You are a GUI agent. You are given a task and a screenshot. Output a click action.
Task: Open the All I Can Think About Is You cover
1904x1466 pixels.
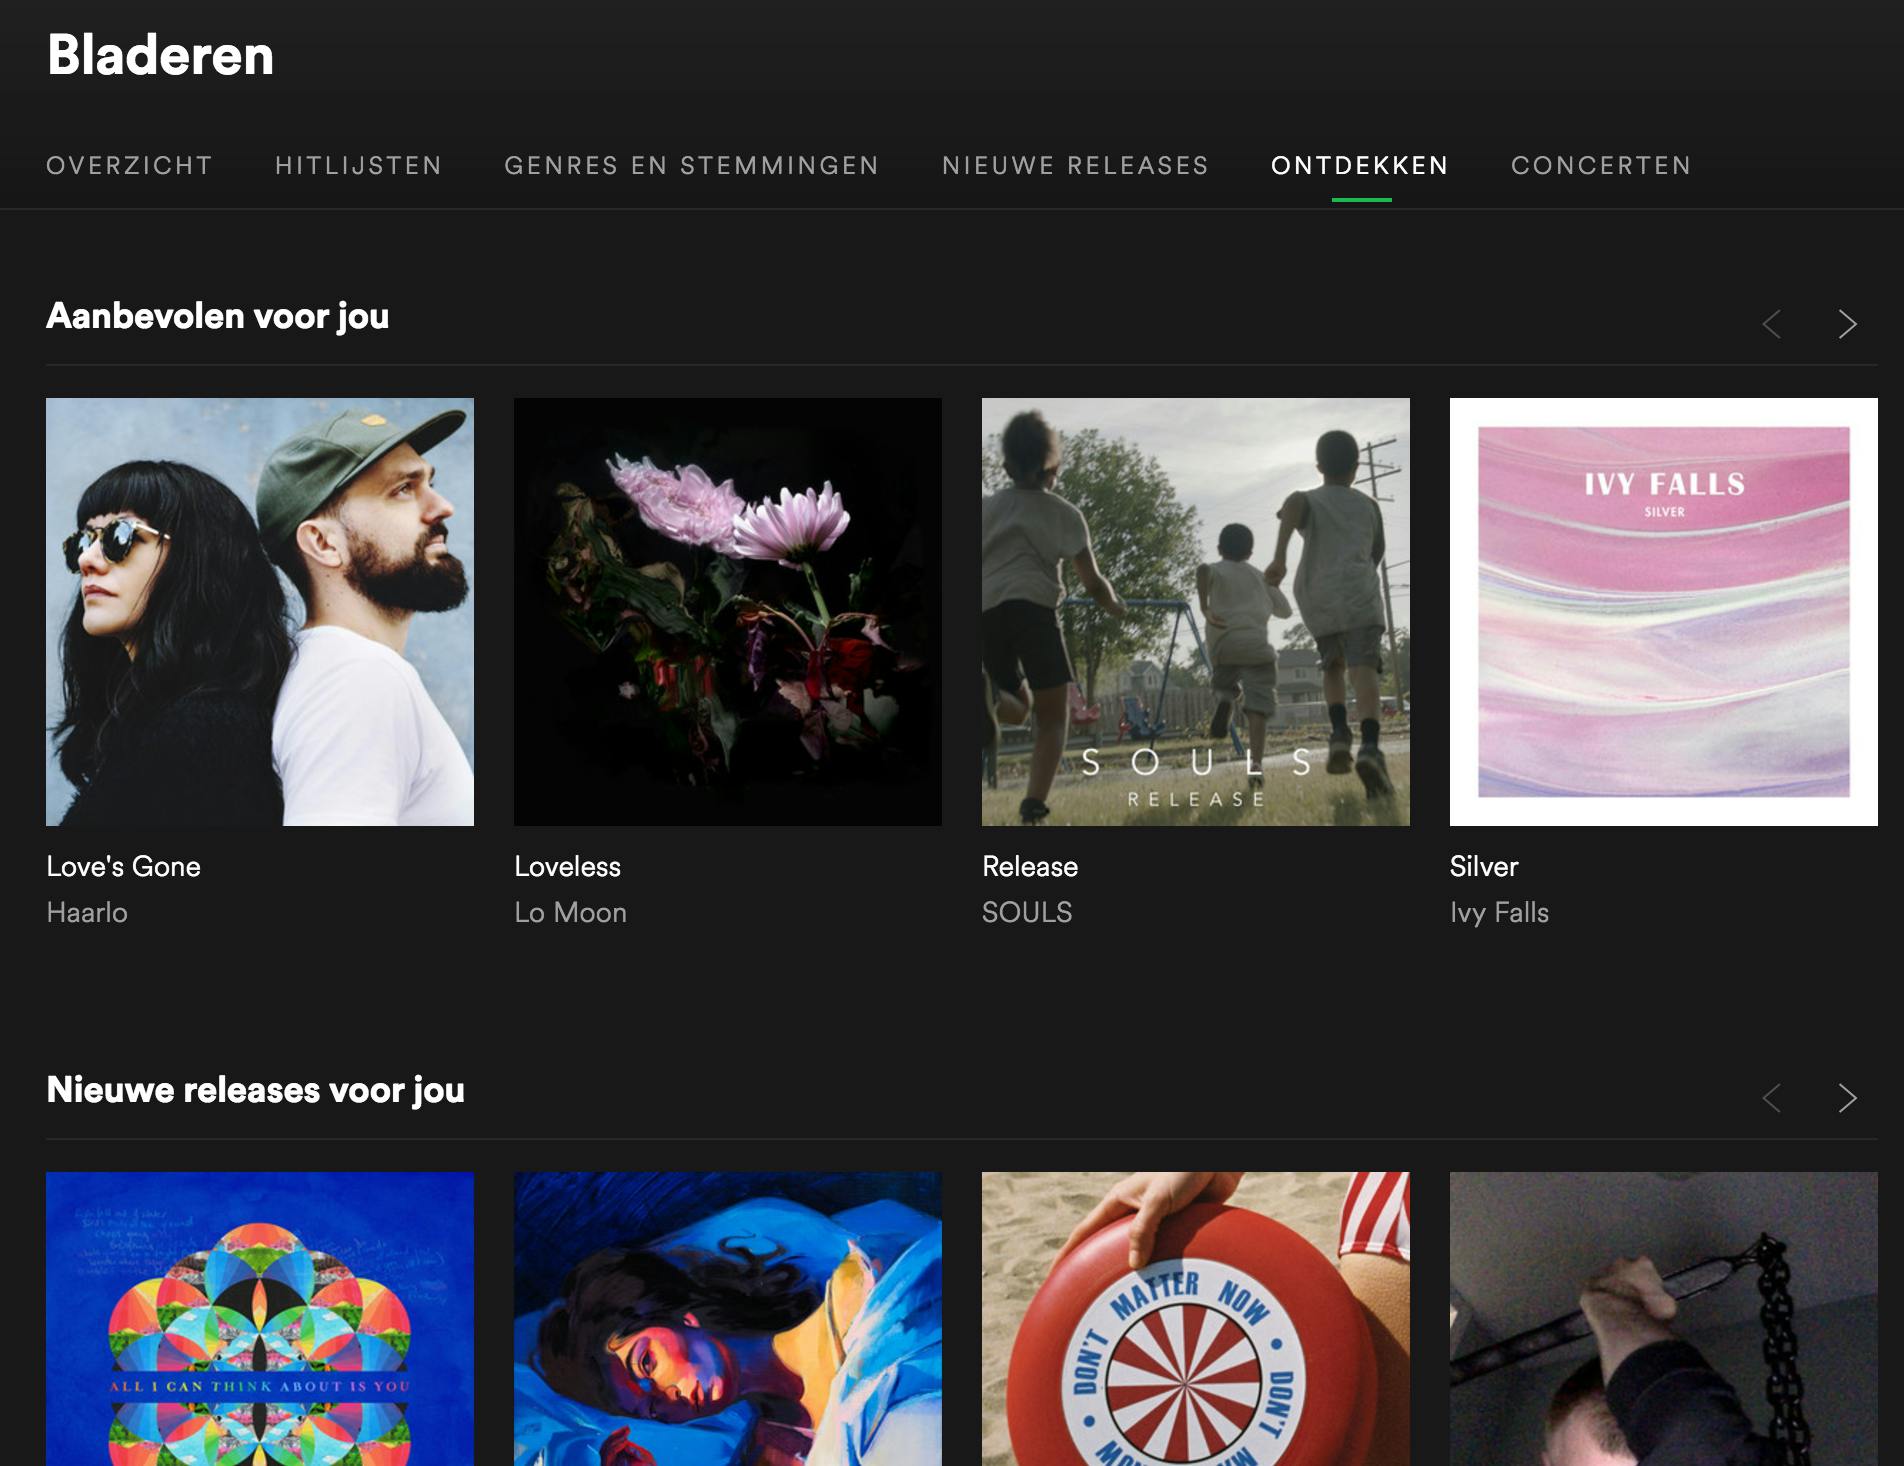click(260, 1319)
